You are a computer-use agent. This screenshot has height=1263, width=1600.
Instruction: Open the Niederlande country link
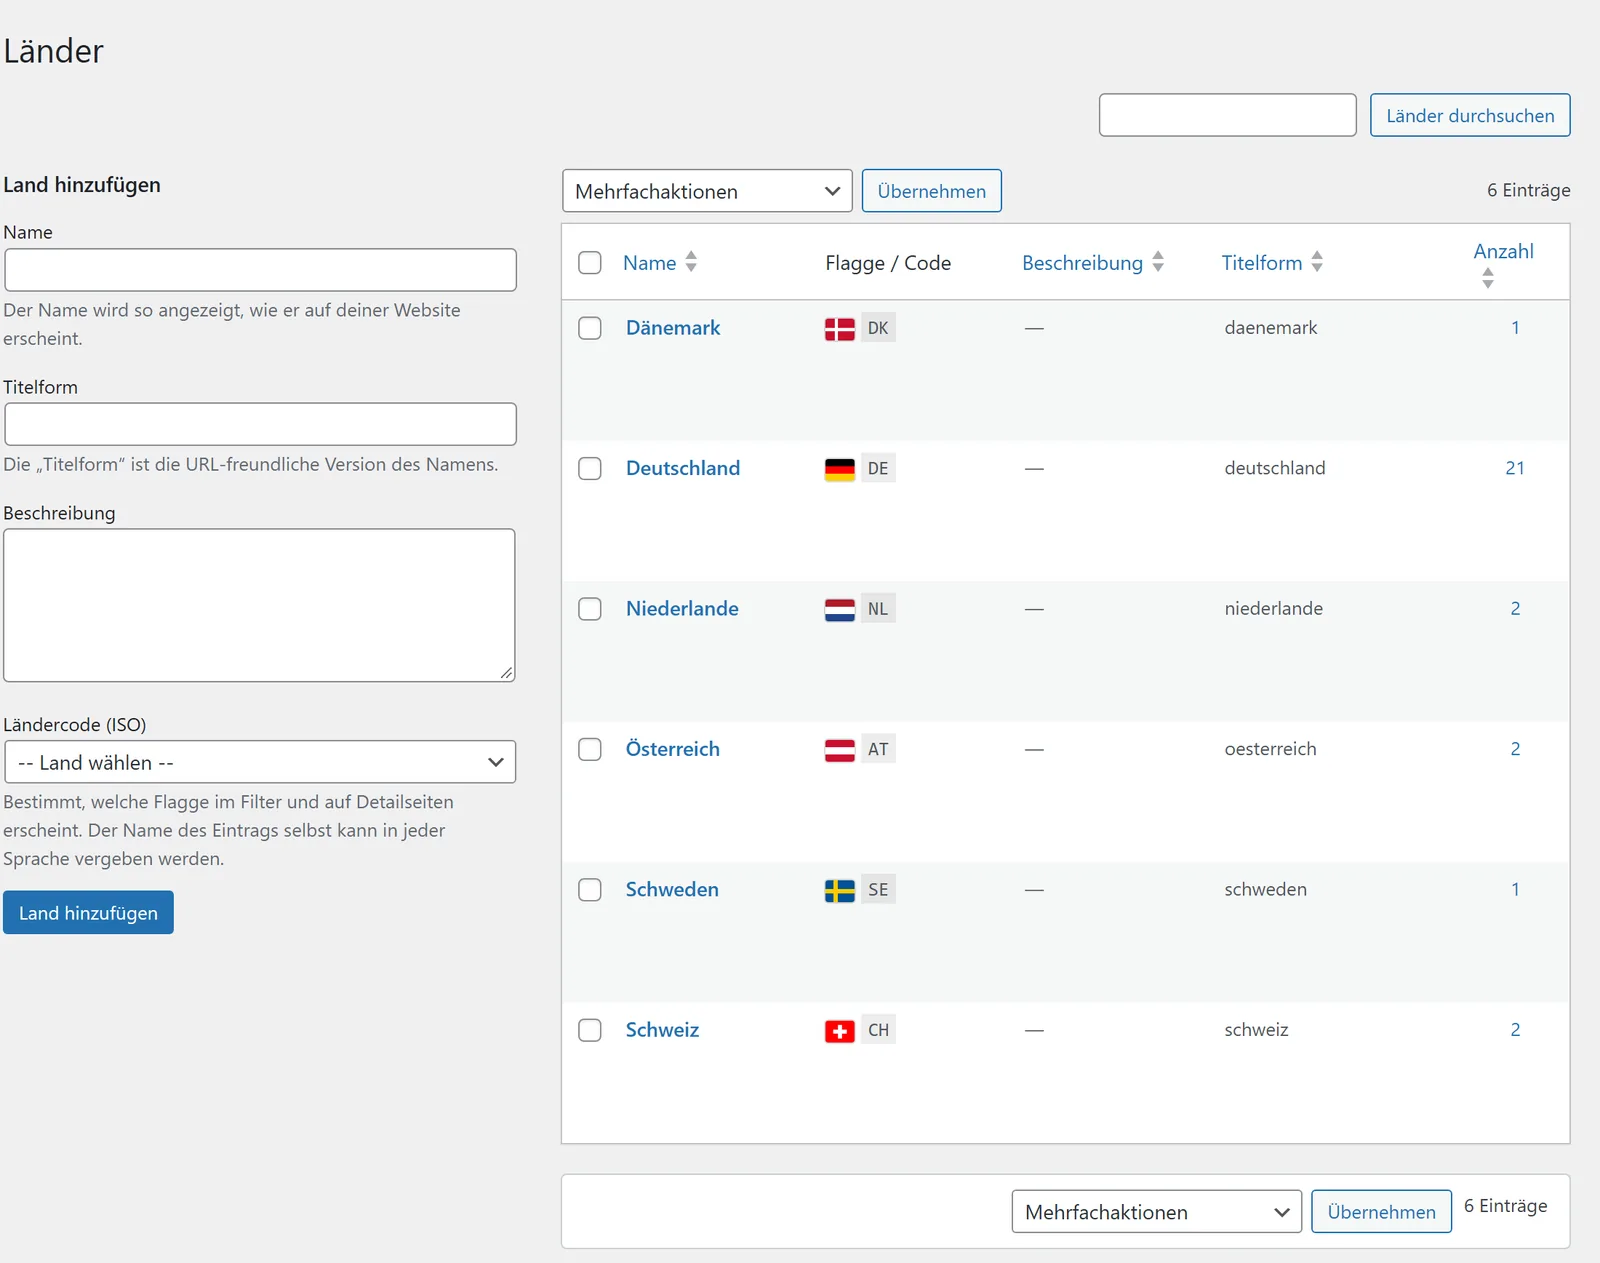click(x=682, y=609)
